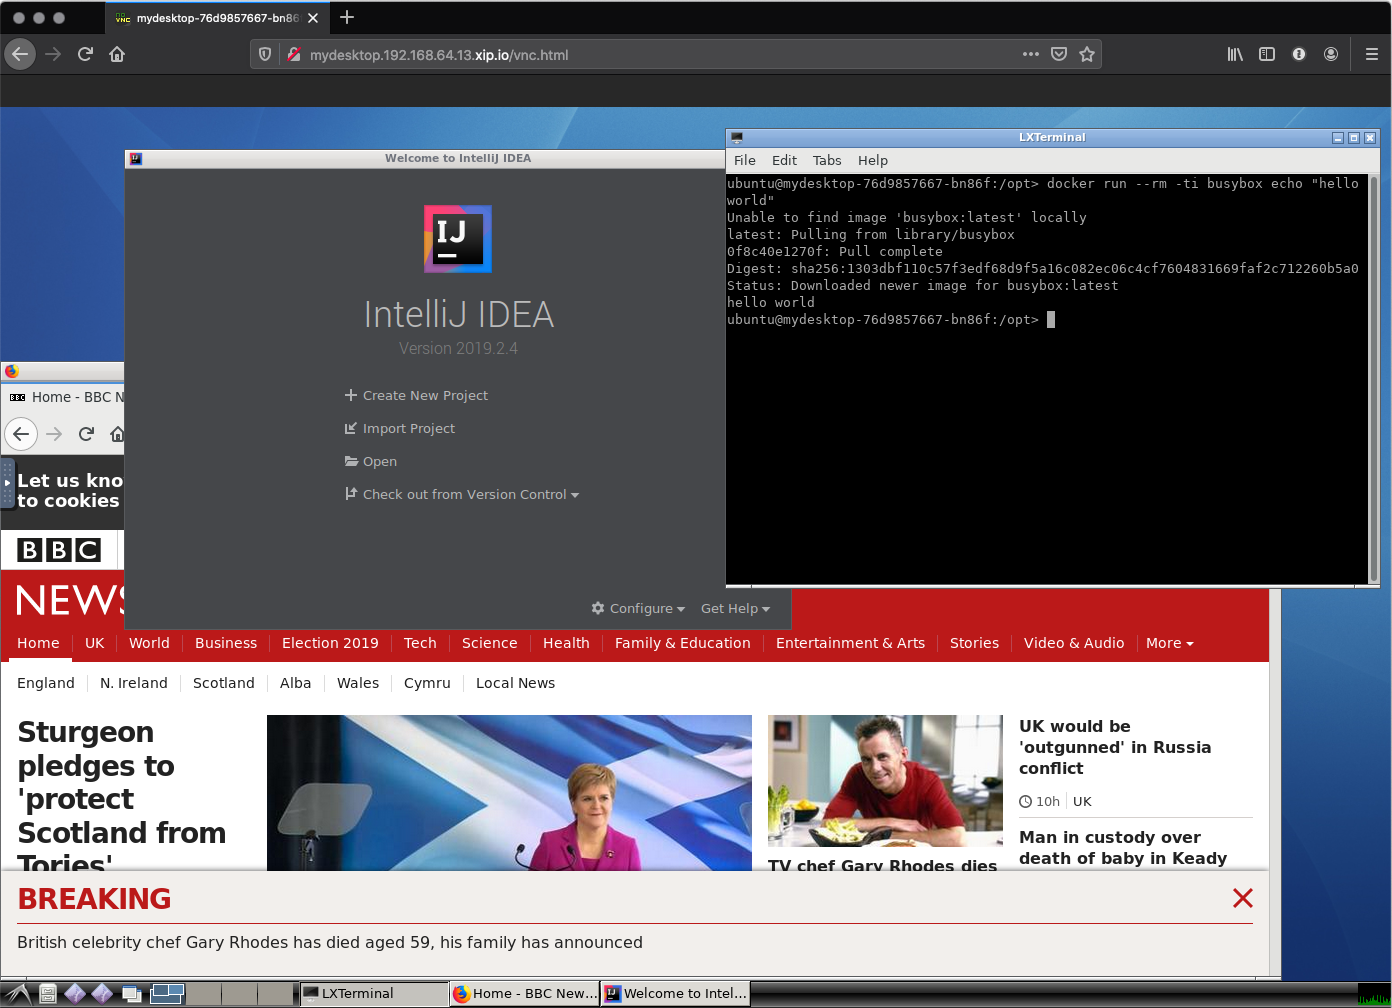Create New Project in IntelliJ
This screenshot has width=1392, height=1008.
point(416,395)
